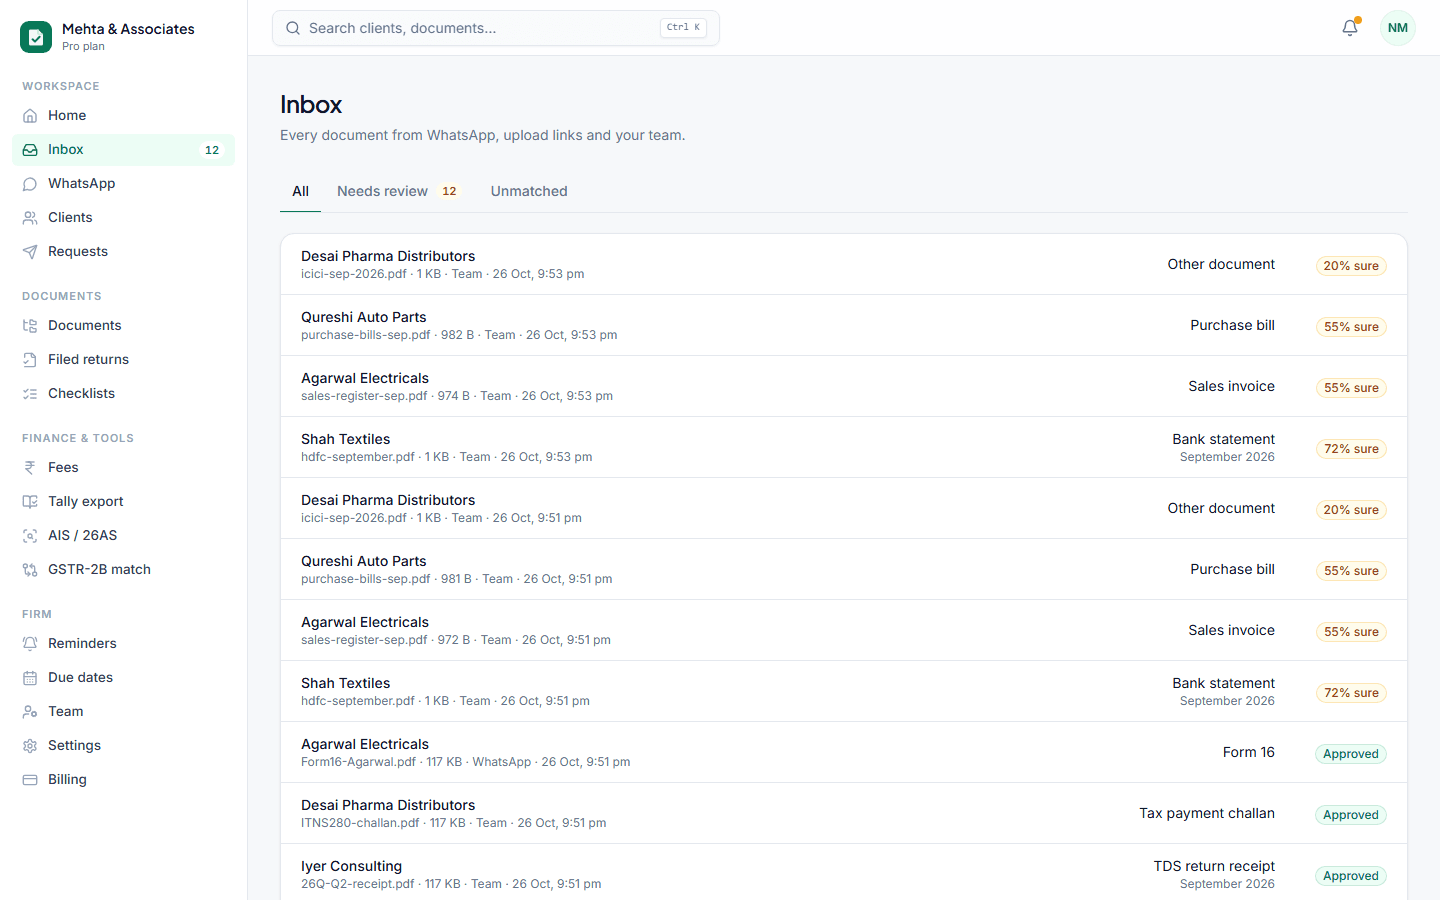Screen dimensions: 1440x900
Task: Click the Ctrl K shortcut hint
Action: click(684, 28)
